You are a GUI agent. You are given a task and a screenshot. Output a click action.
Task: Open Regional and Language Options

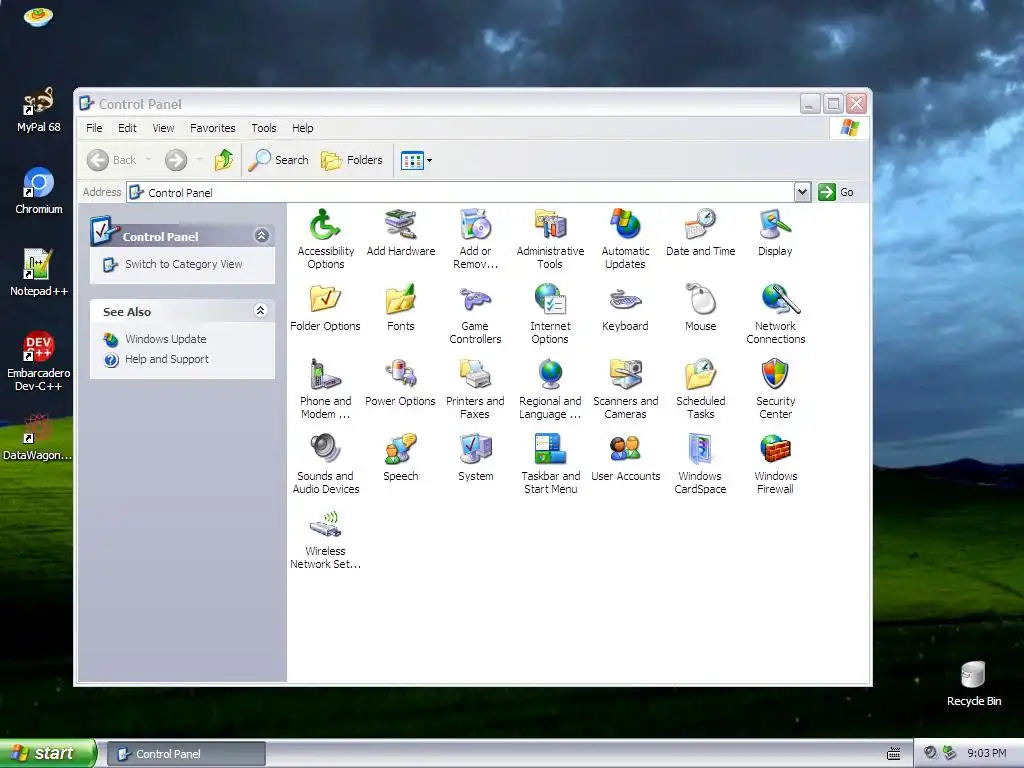(550, 389)
